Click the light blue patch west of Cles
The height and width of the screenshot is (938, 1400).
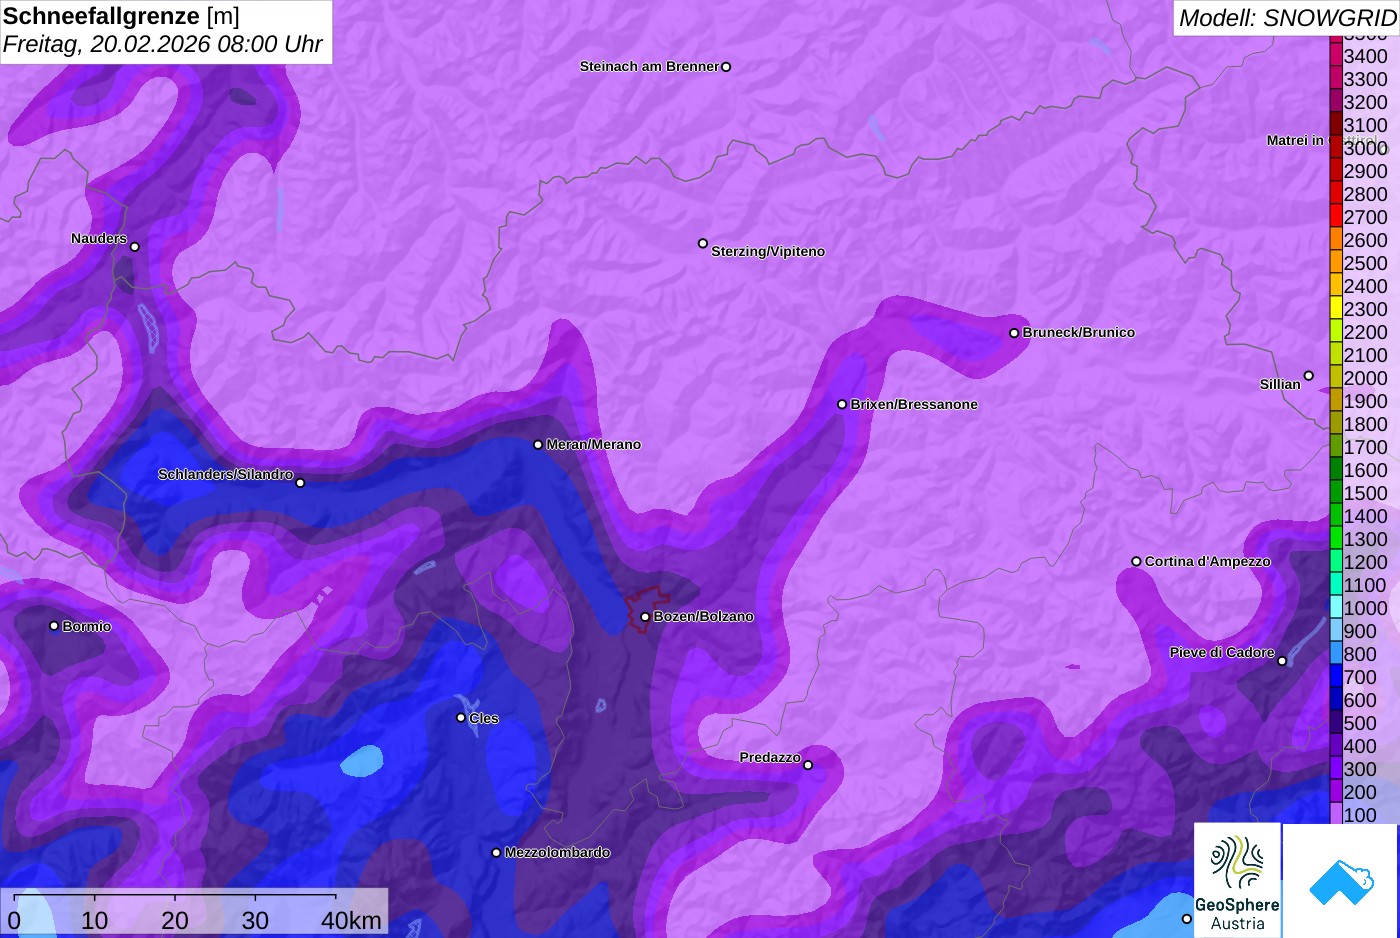[362, 761]
